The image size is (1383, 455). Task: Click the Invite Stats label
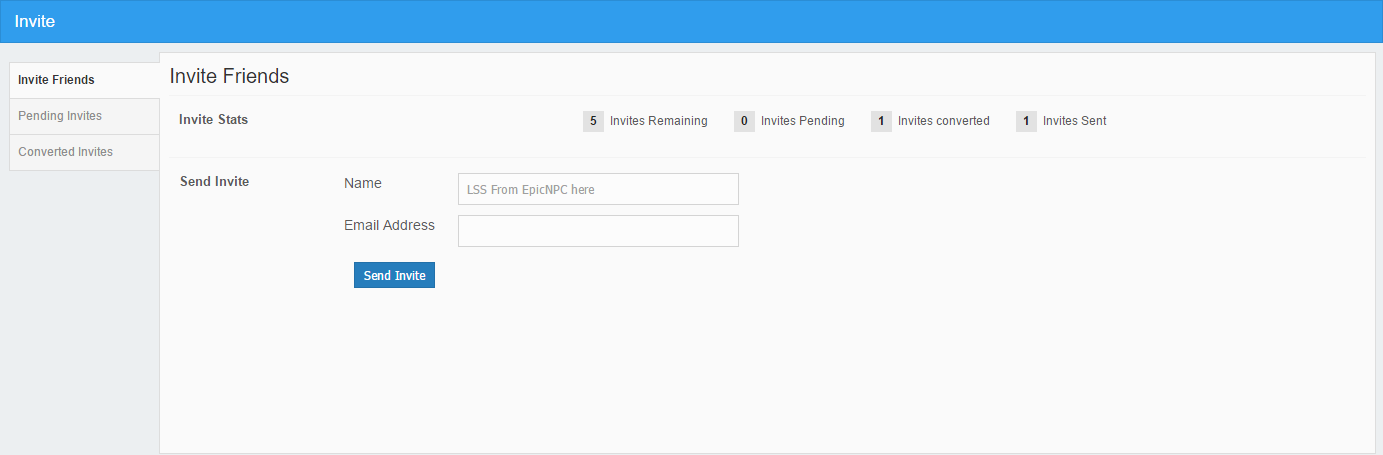click(213, 120)
